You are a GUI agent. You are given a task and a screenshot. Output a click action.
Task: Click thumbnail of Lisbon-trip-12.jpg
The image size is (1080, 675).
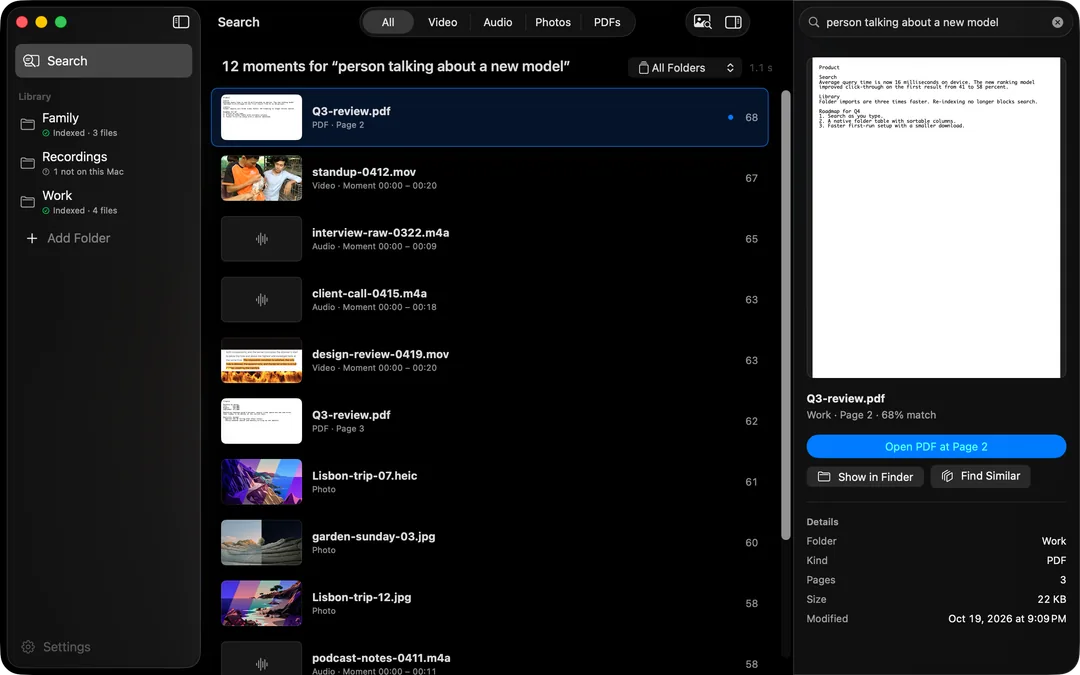click(x=261, y=603)
